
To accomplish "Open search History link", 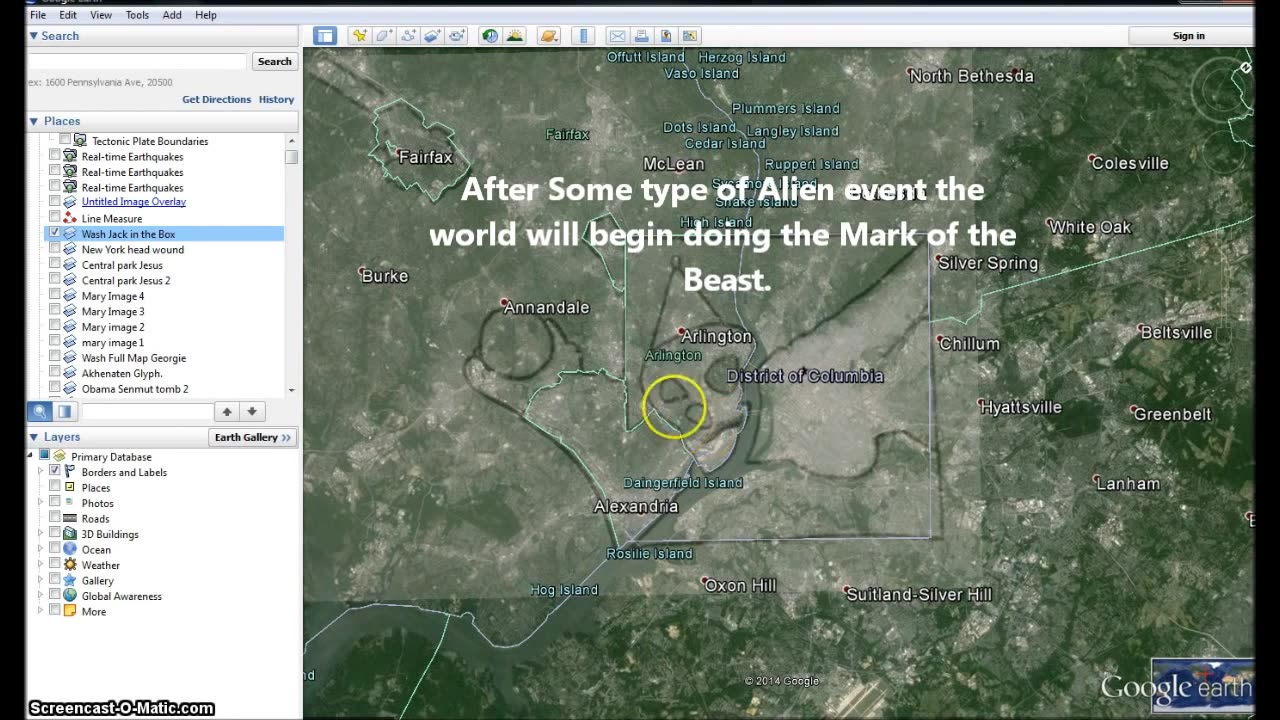I will (276, 99).
